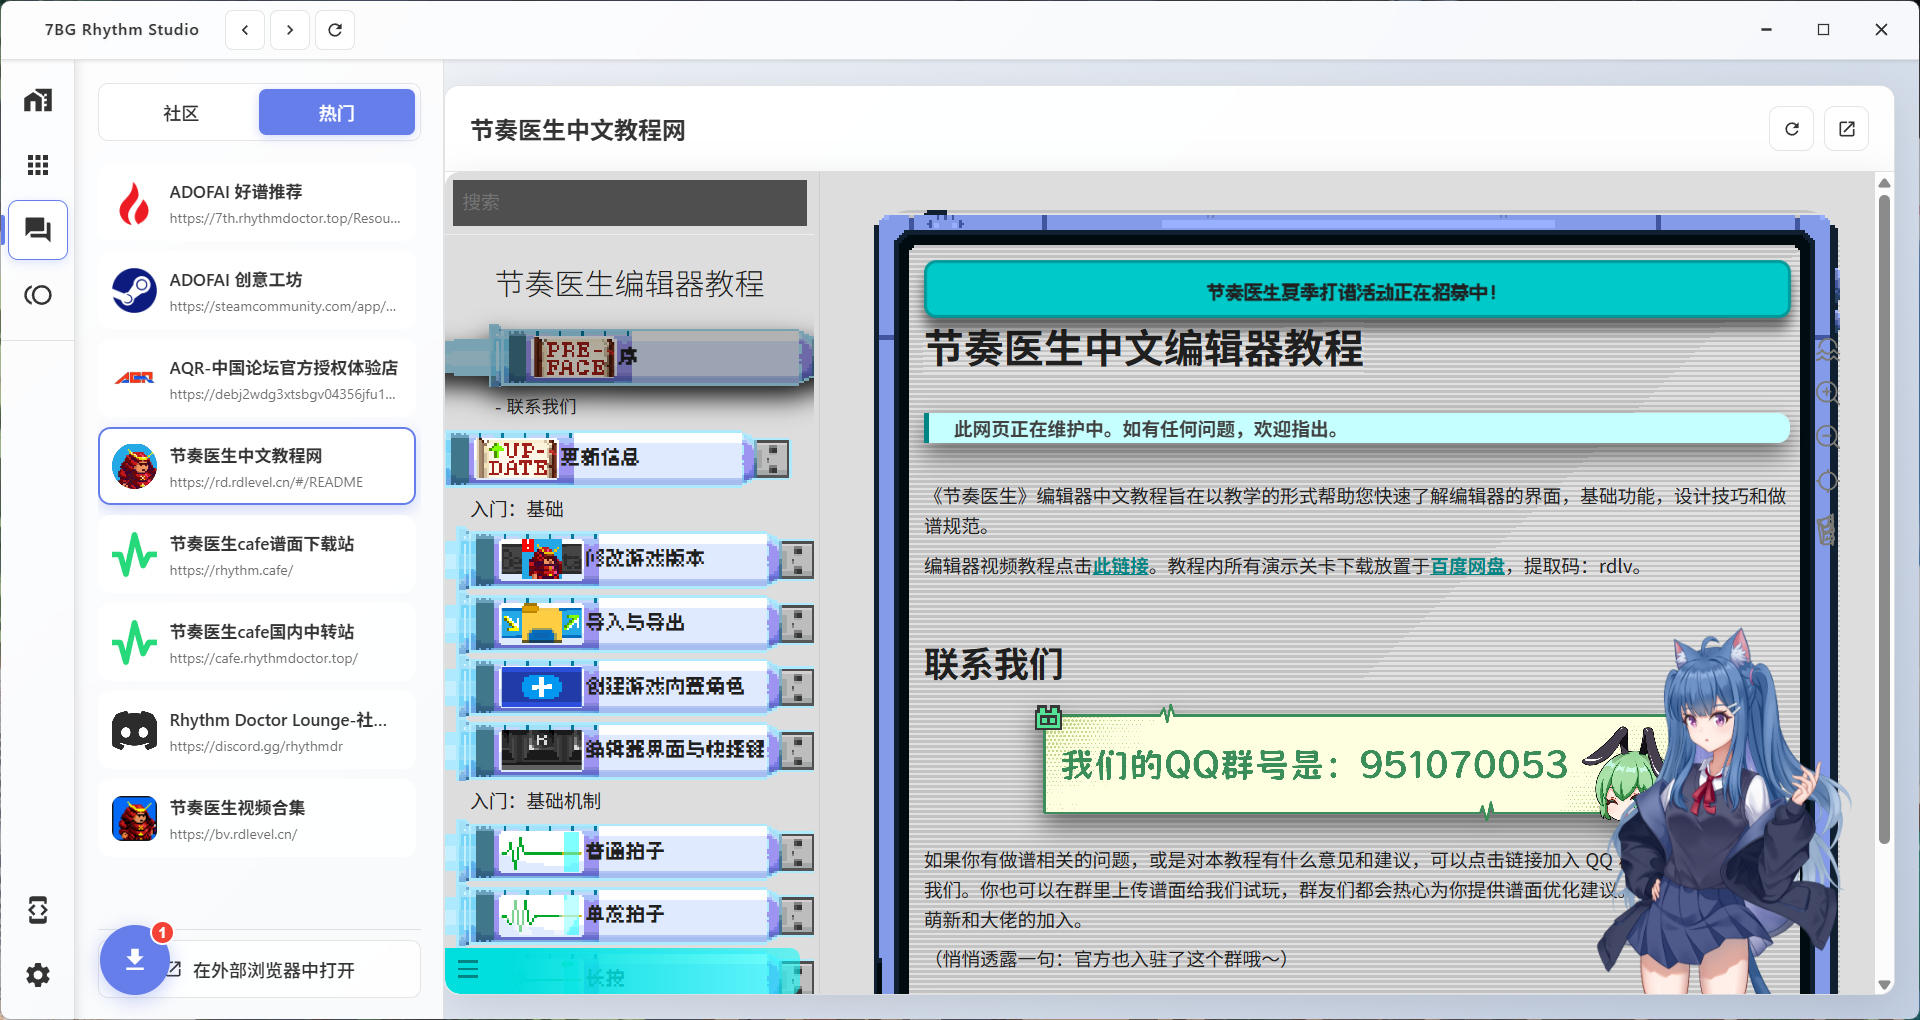
Task: Switch to the 社区 tab
Action: tap(179, 112)
